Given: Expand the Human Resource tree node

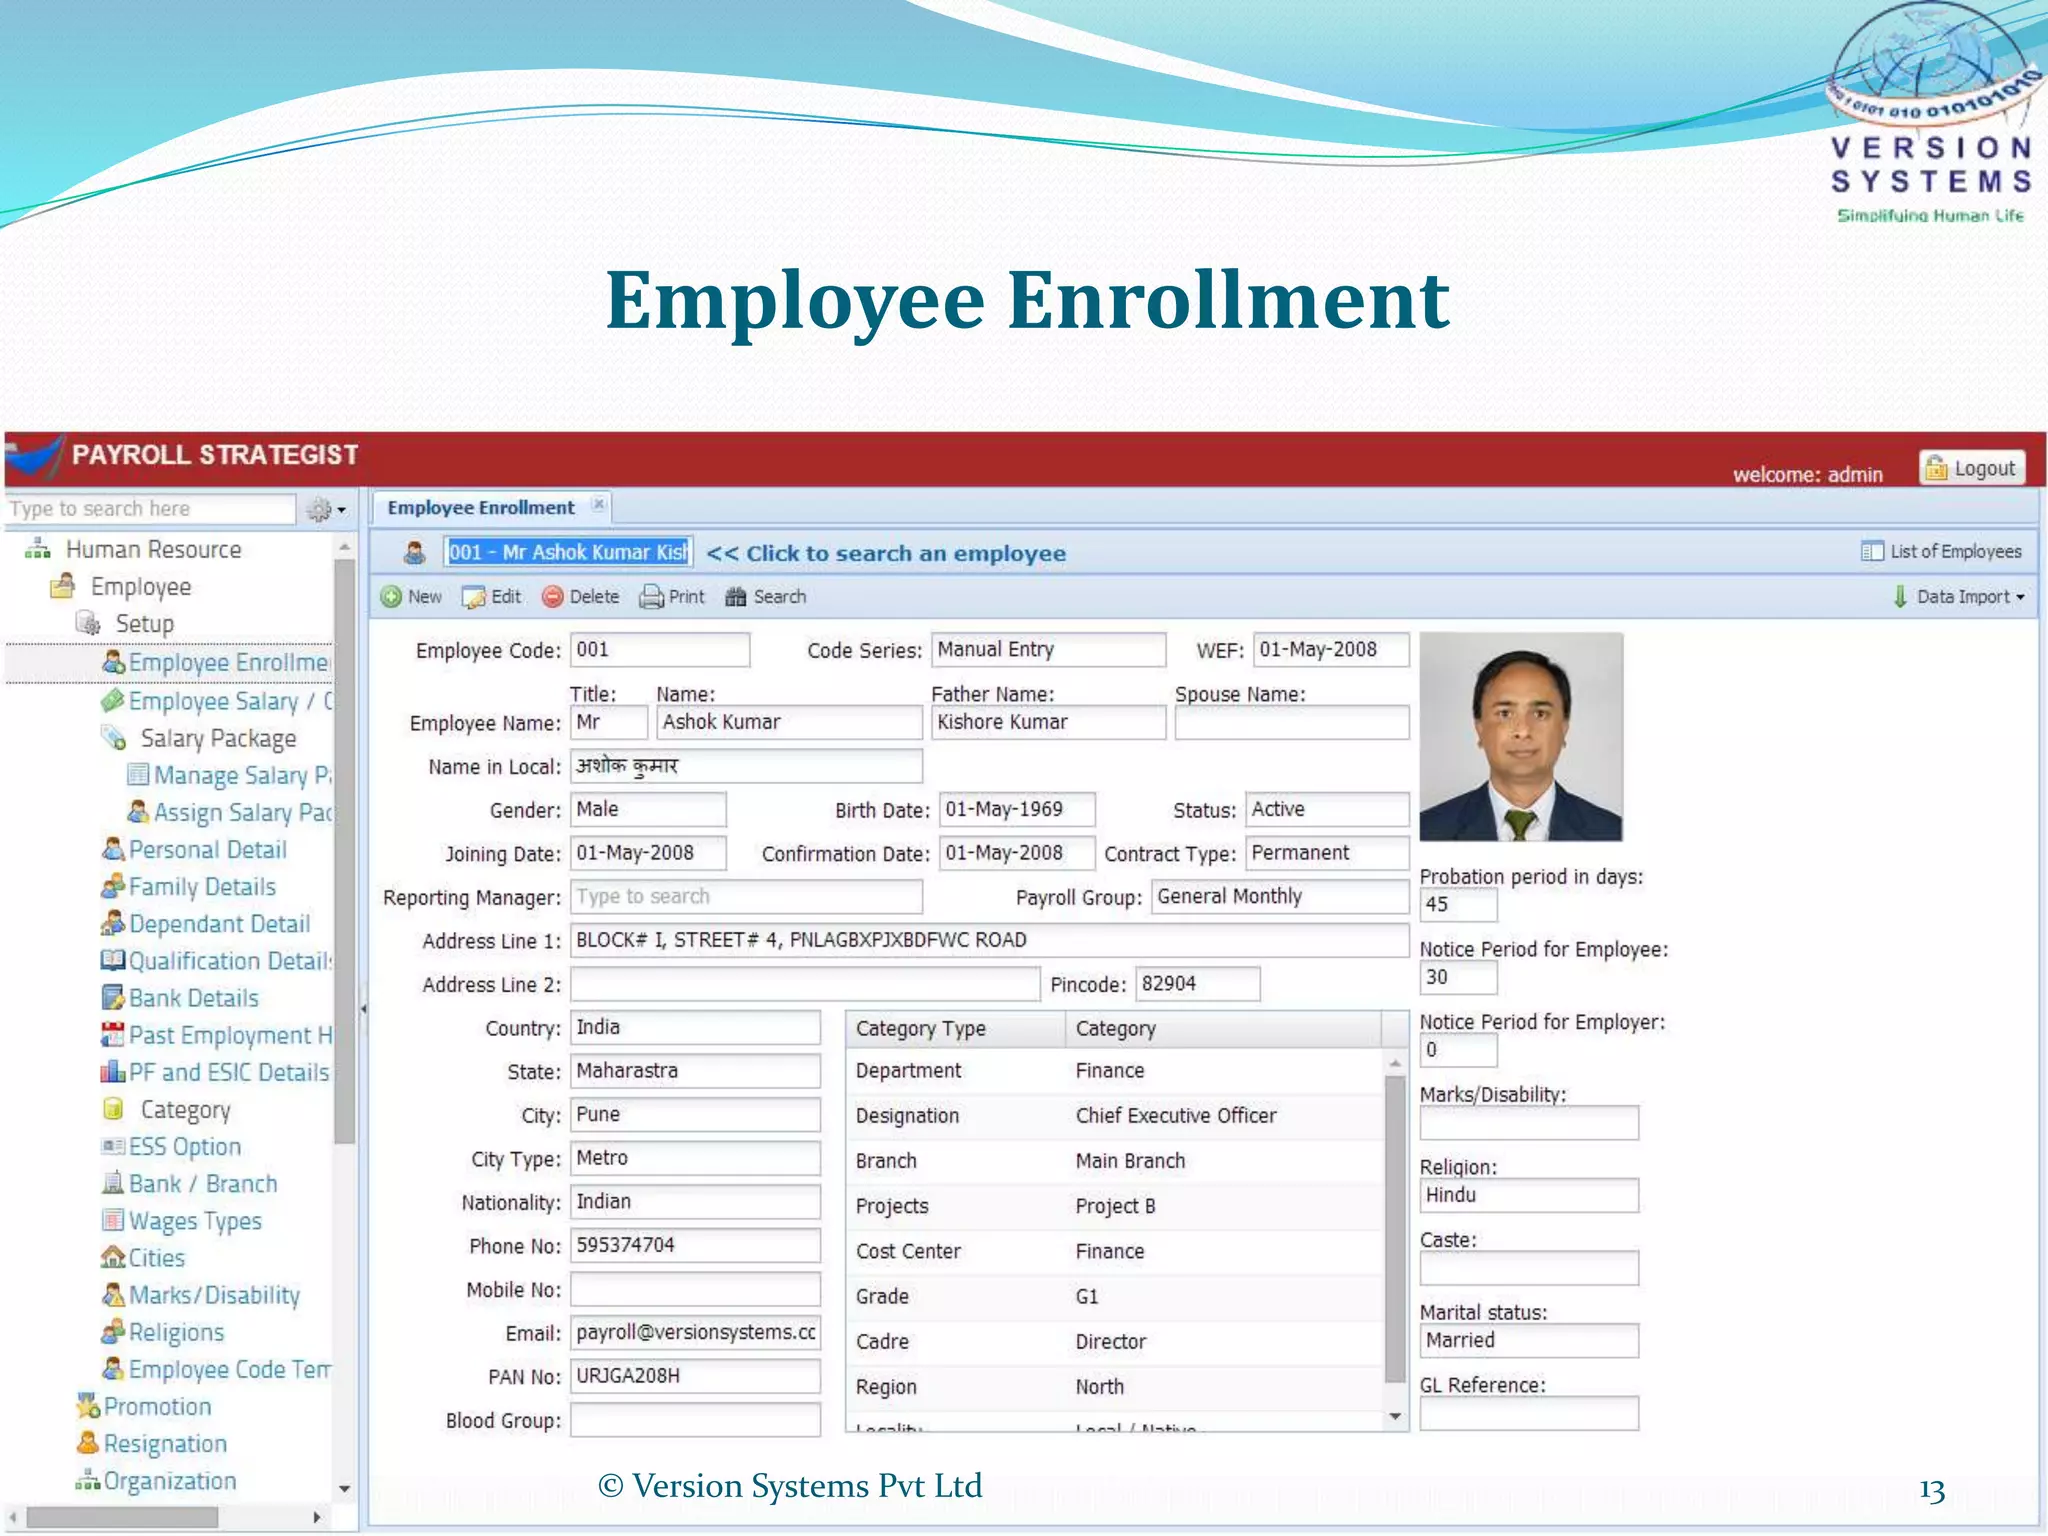Looking at the screenshot, I should 152,549.
